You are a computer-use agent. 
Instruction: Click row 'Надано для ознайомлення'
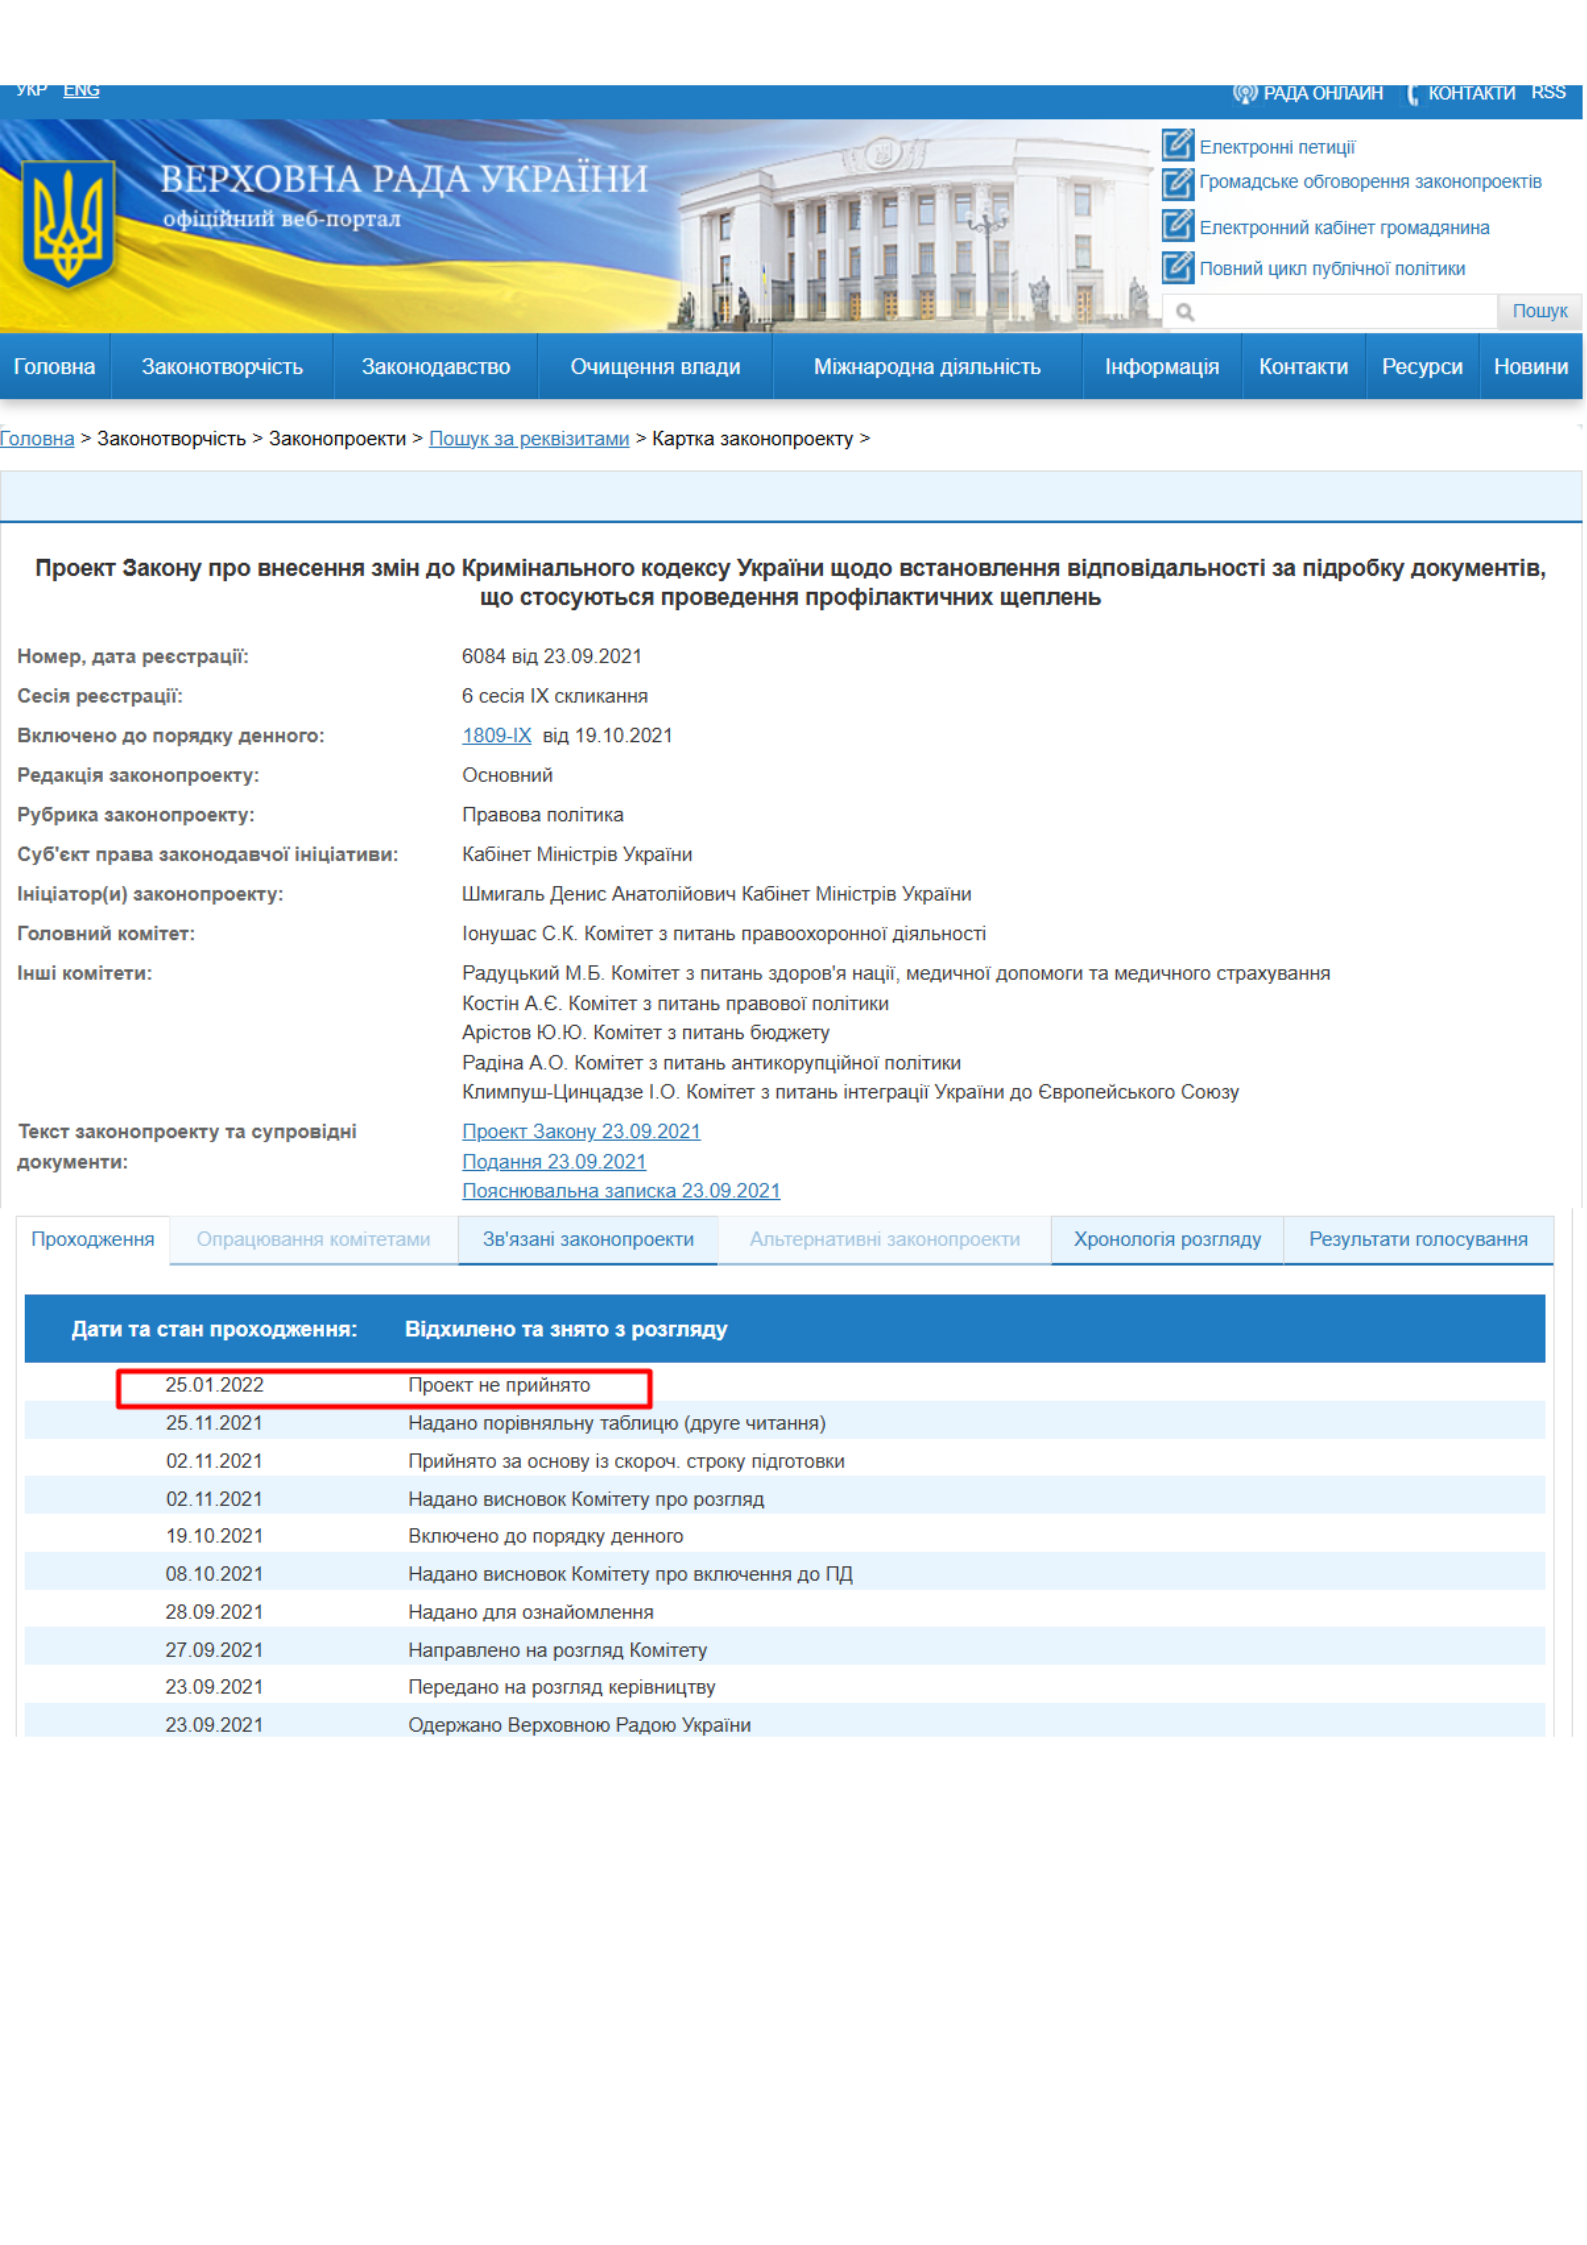click(x=785, y=1613)
